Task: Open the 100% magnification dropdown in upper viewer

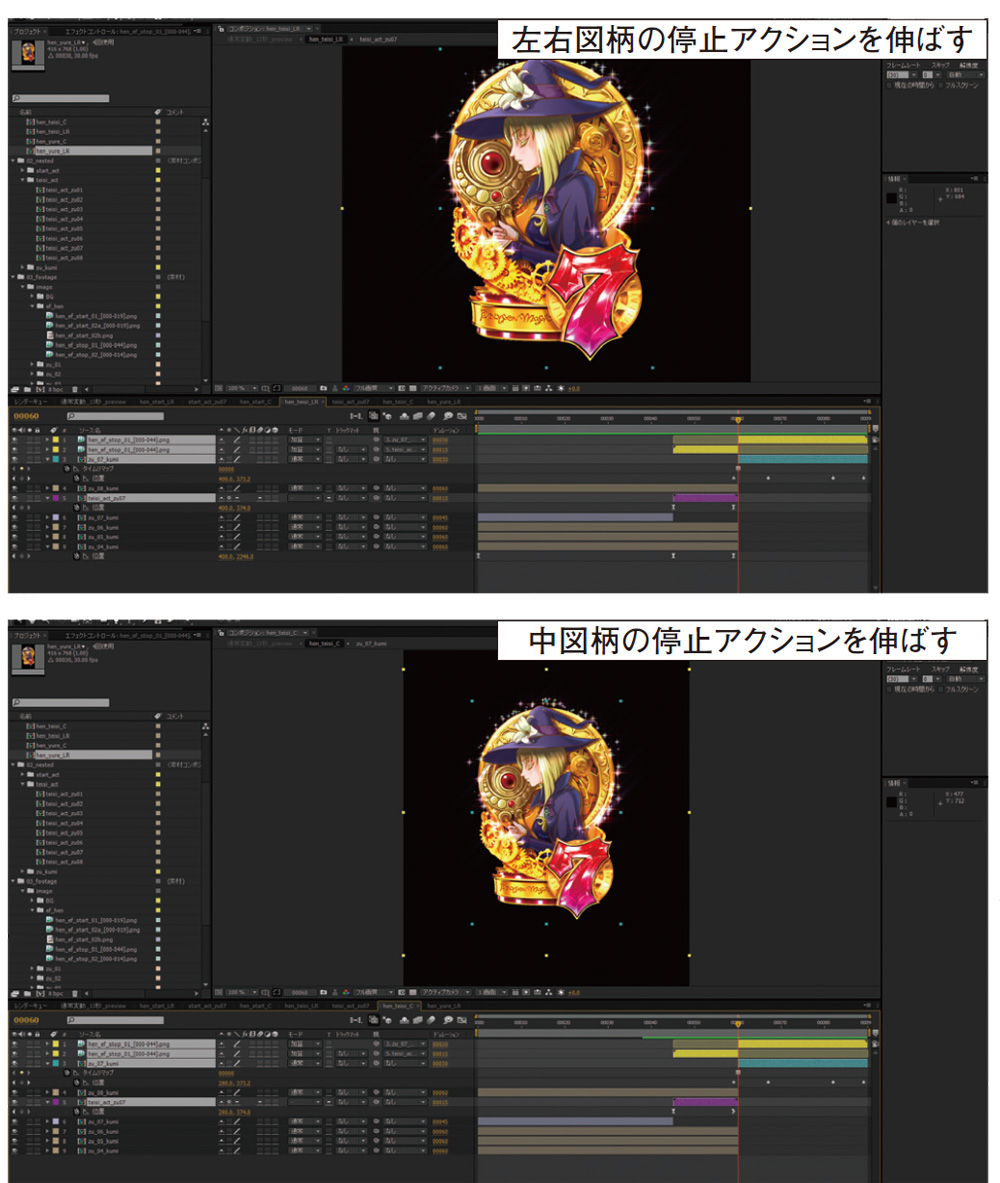Action: 242,389
